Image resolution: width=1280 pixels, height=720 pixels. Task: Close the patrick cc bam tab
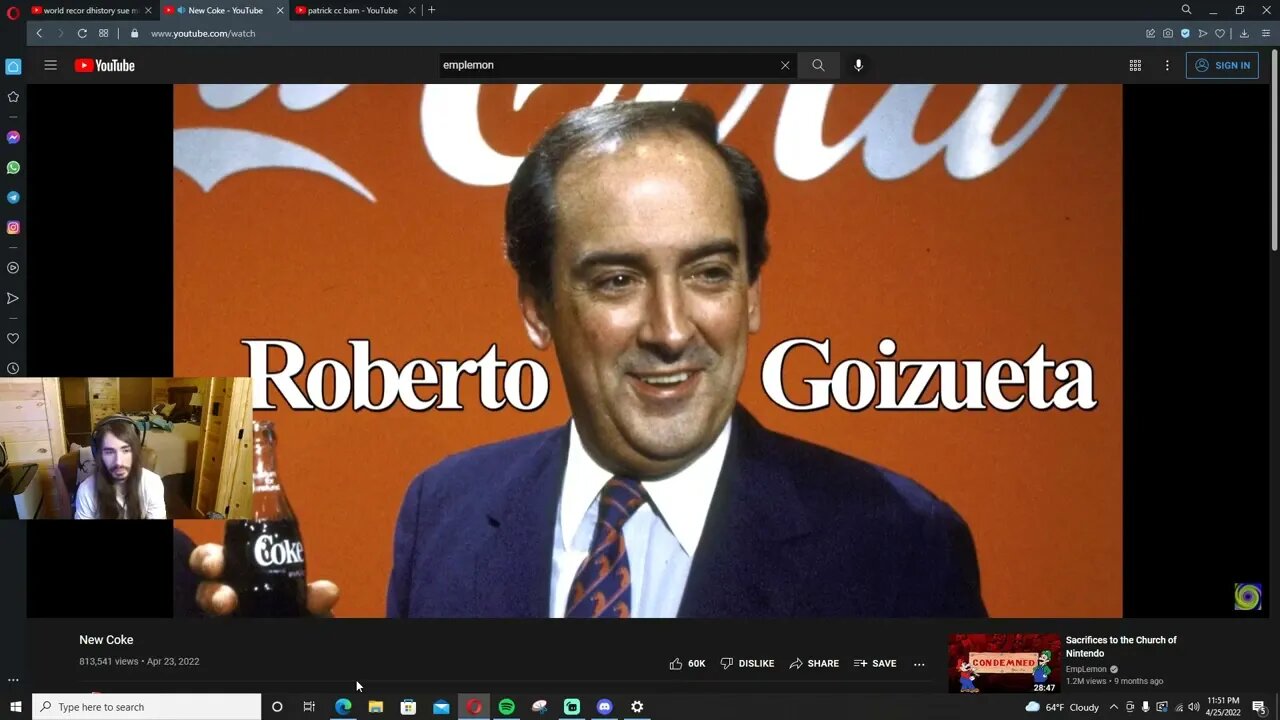click(x=412, y=10)
